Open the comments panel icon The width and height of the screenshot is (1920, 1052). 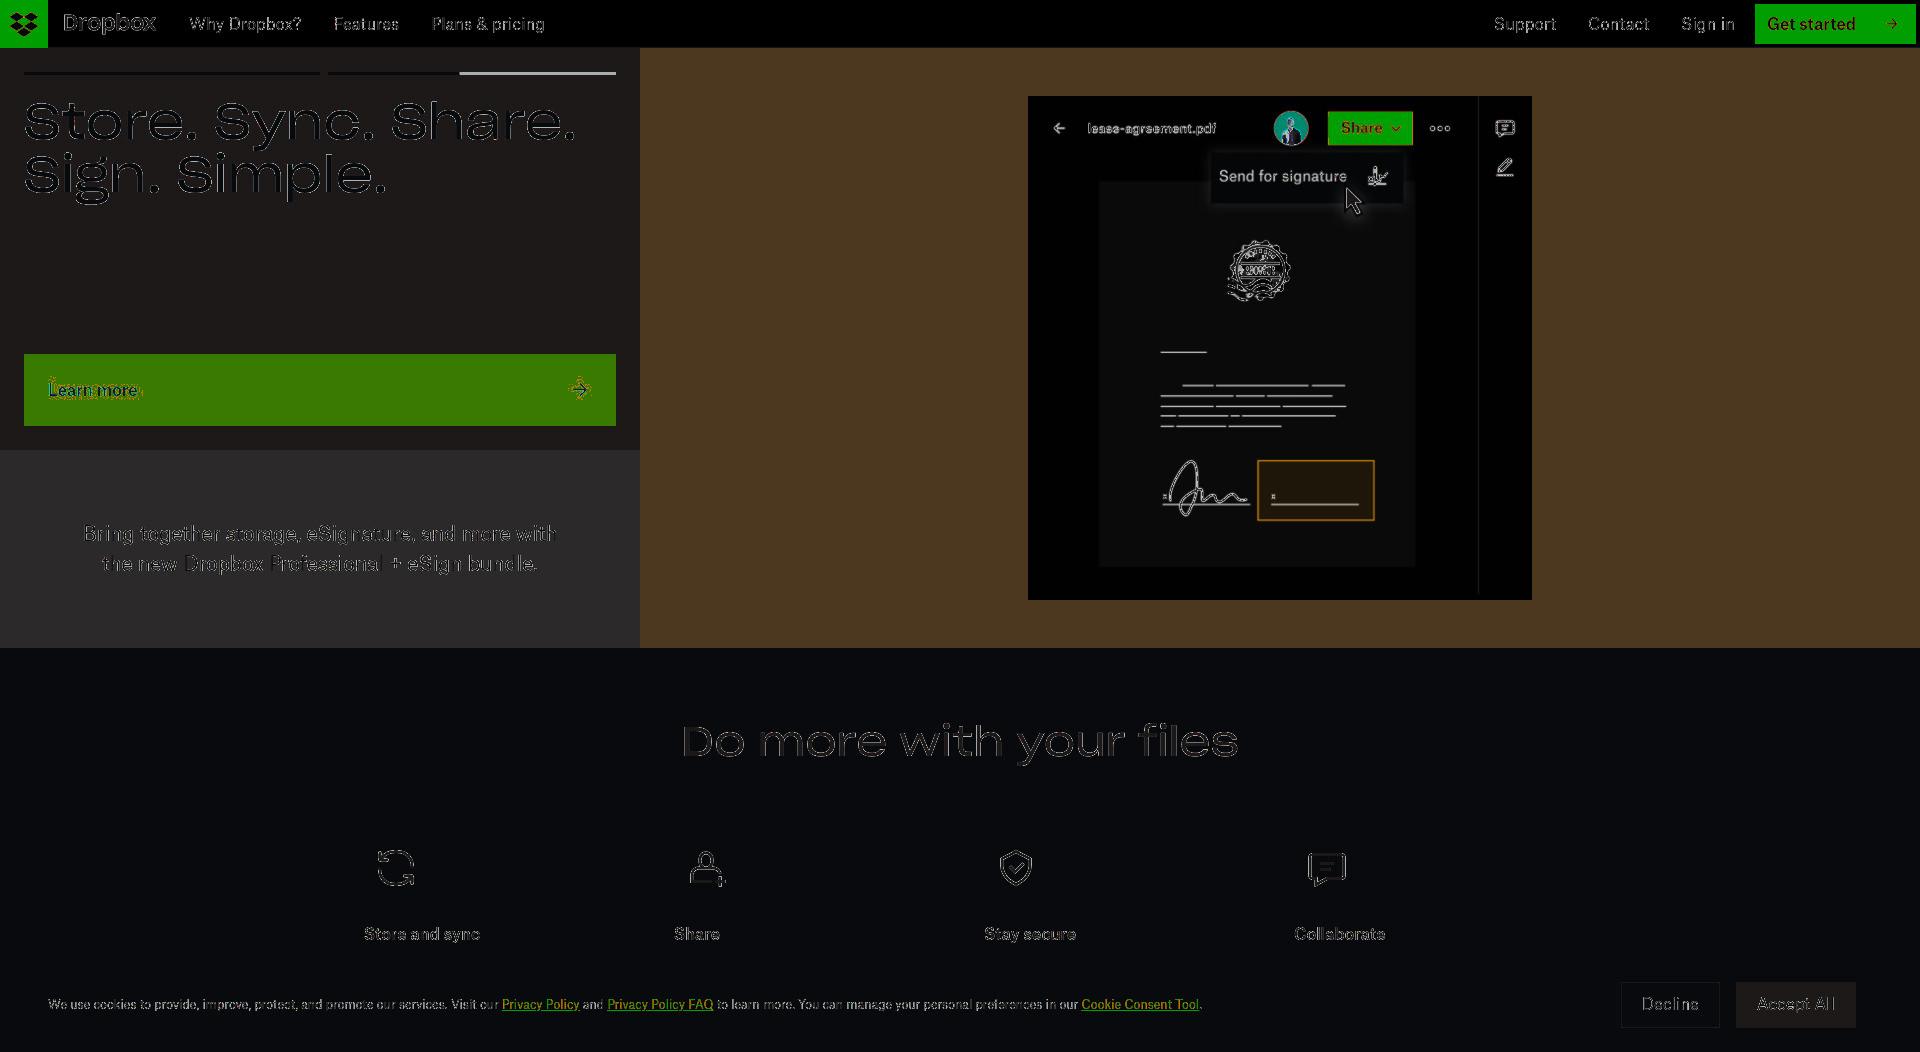(1505, 128)
